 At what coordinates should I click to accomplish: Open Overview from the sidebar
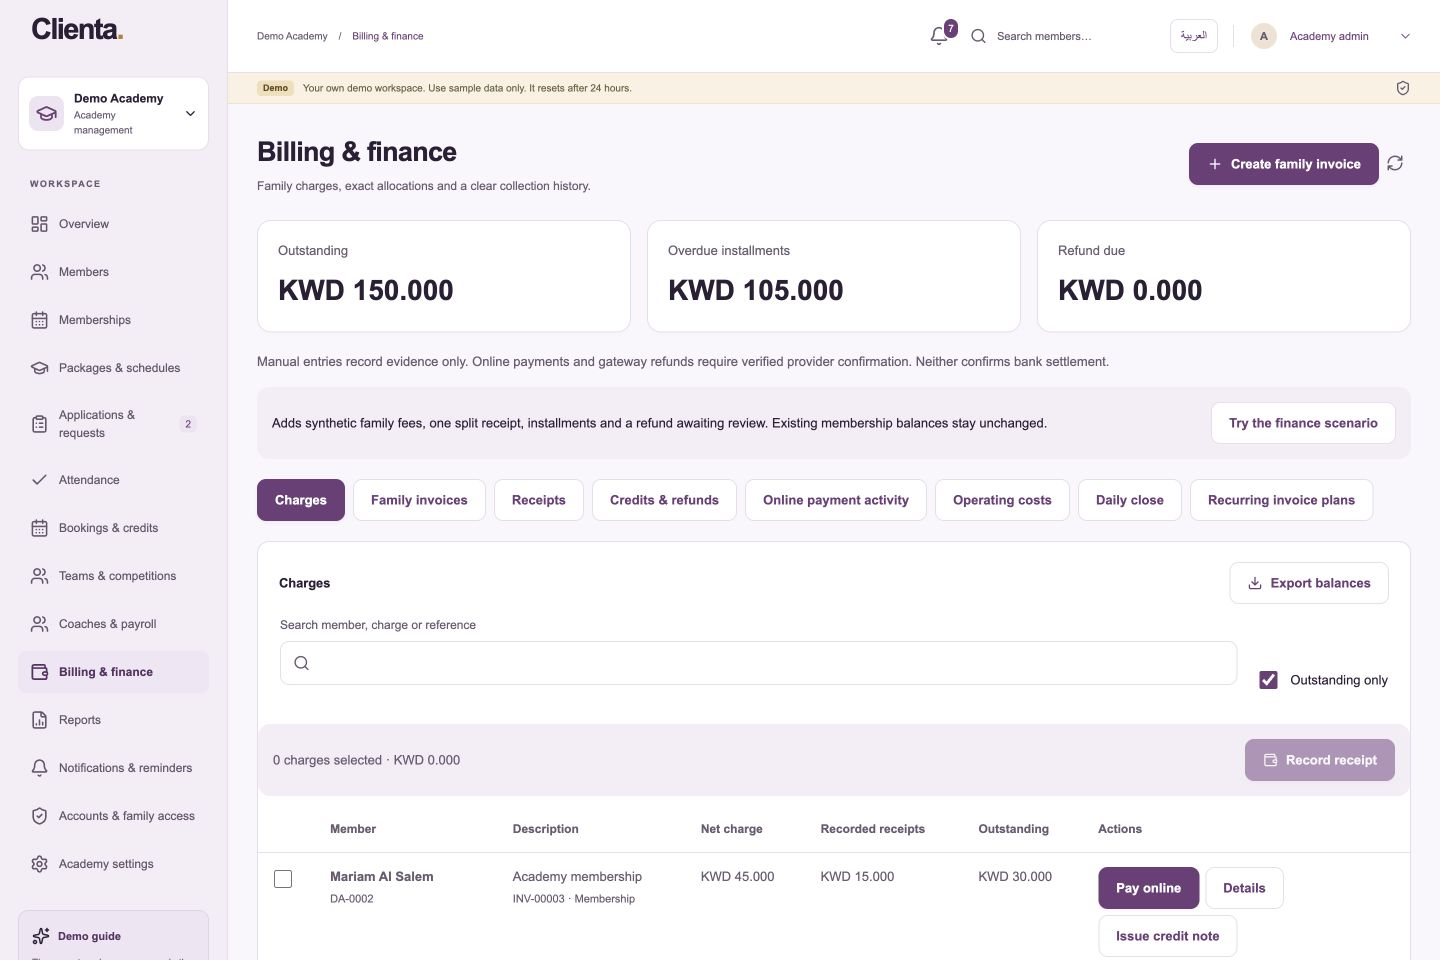[x=113, y=224]
